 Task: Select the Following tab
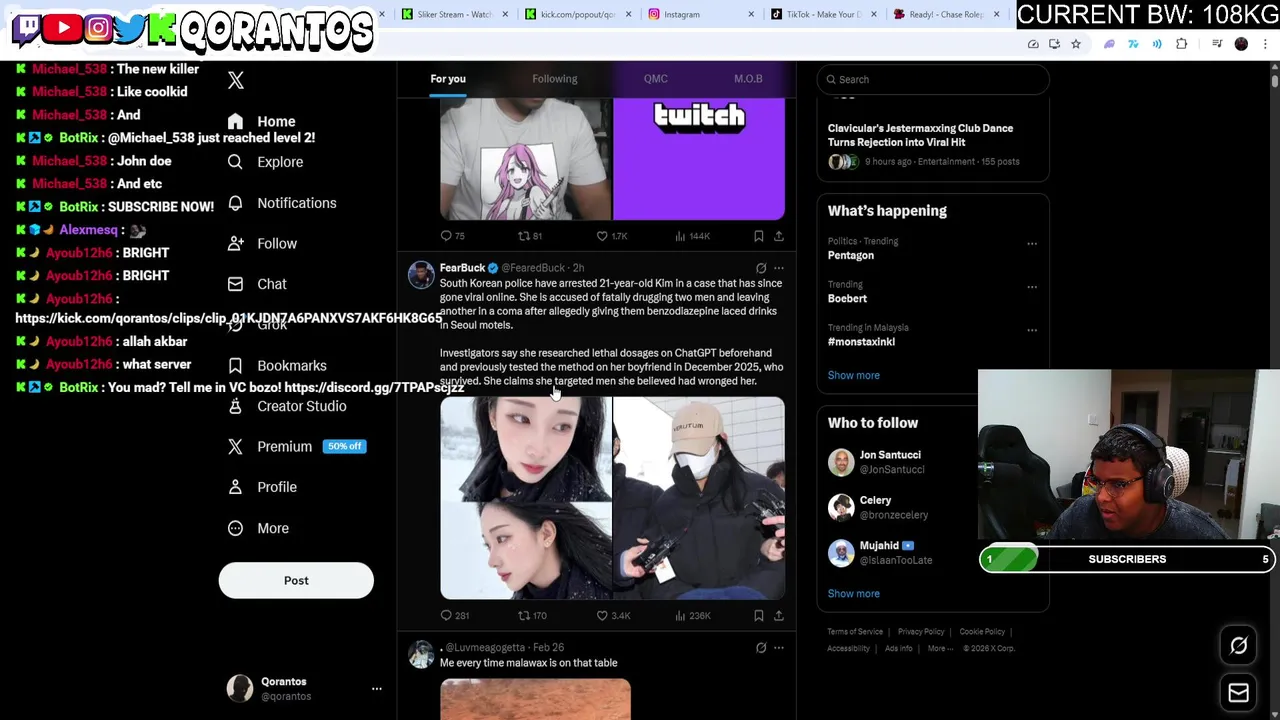(x=555, y=79)
